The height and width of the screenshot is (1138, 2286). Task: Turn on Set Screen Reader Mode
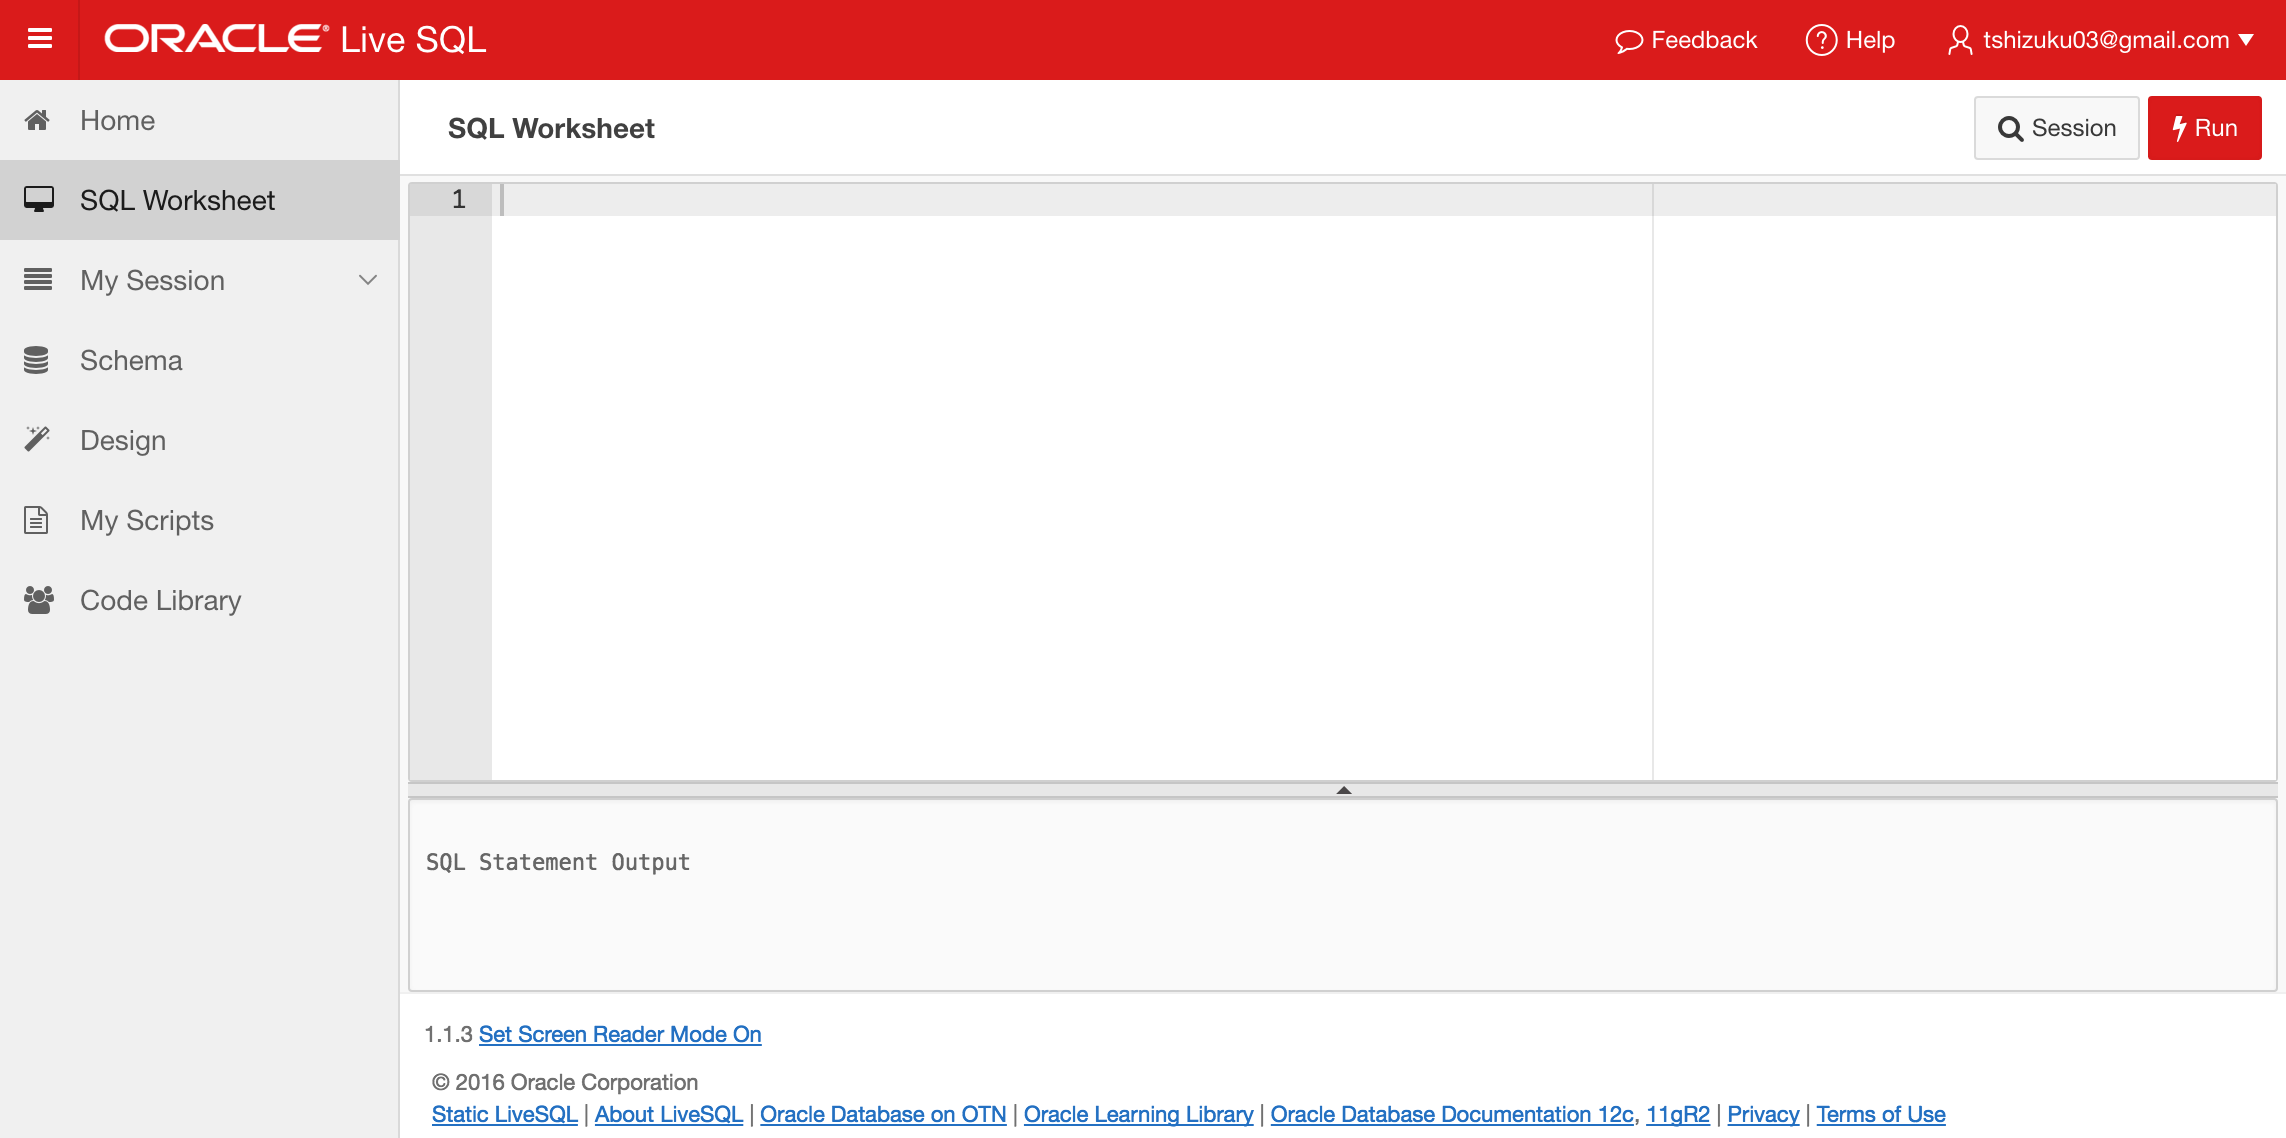point(620,1034)
